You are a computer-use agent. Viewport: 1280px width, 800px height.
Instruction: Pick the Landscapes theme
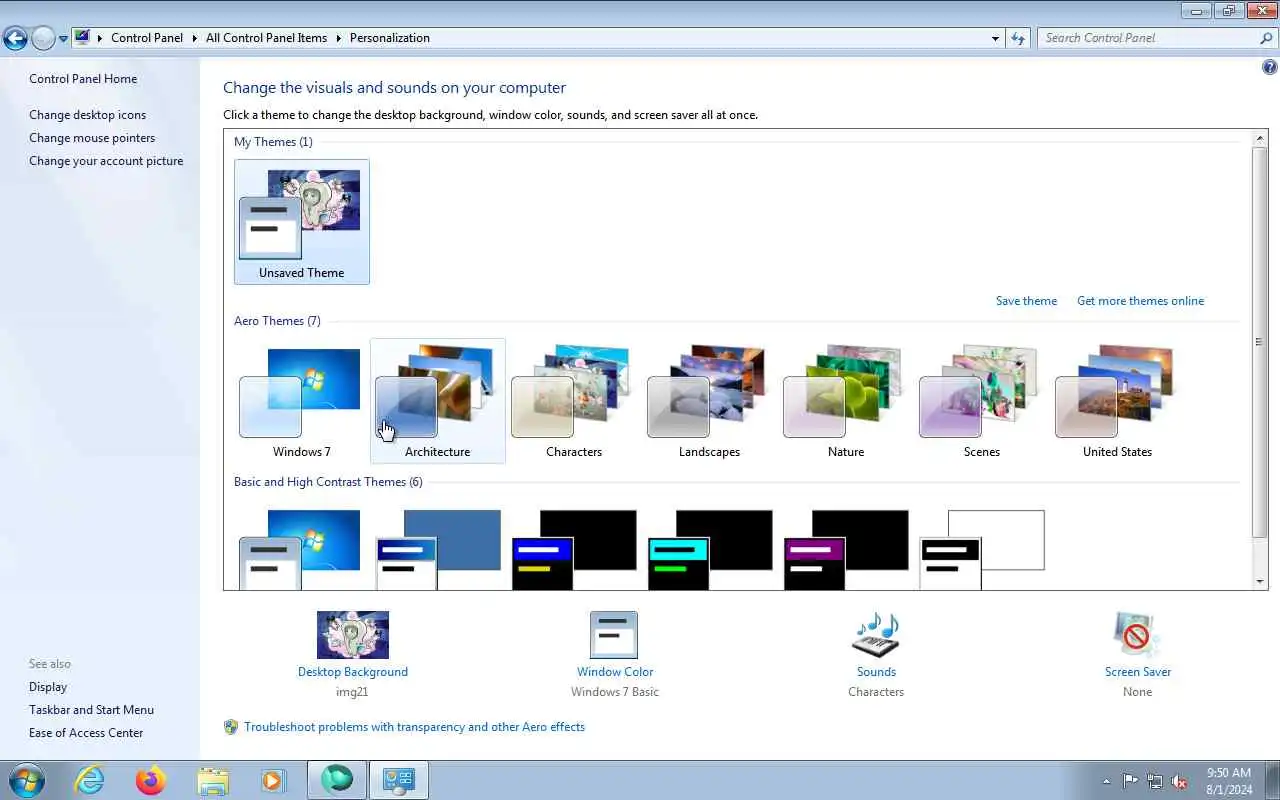coord(709,401)
